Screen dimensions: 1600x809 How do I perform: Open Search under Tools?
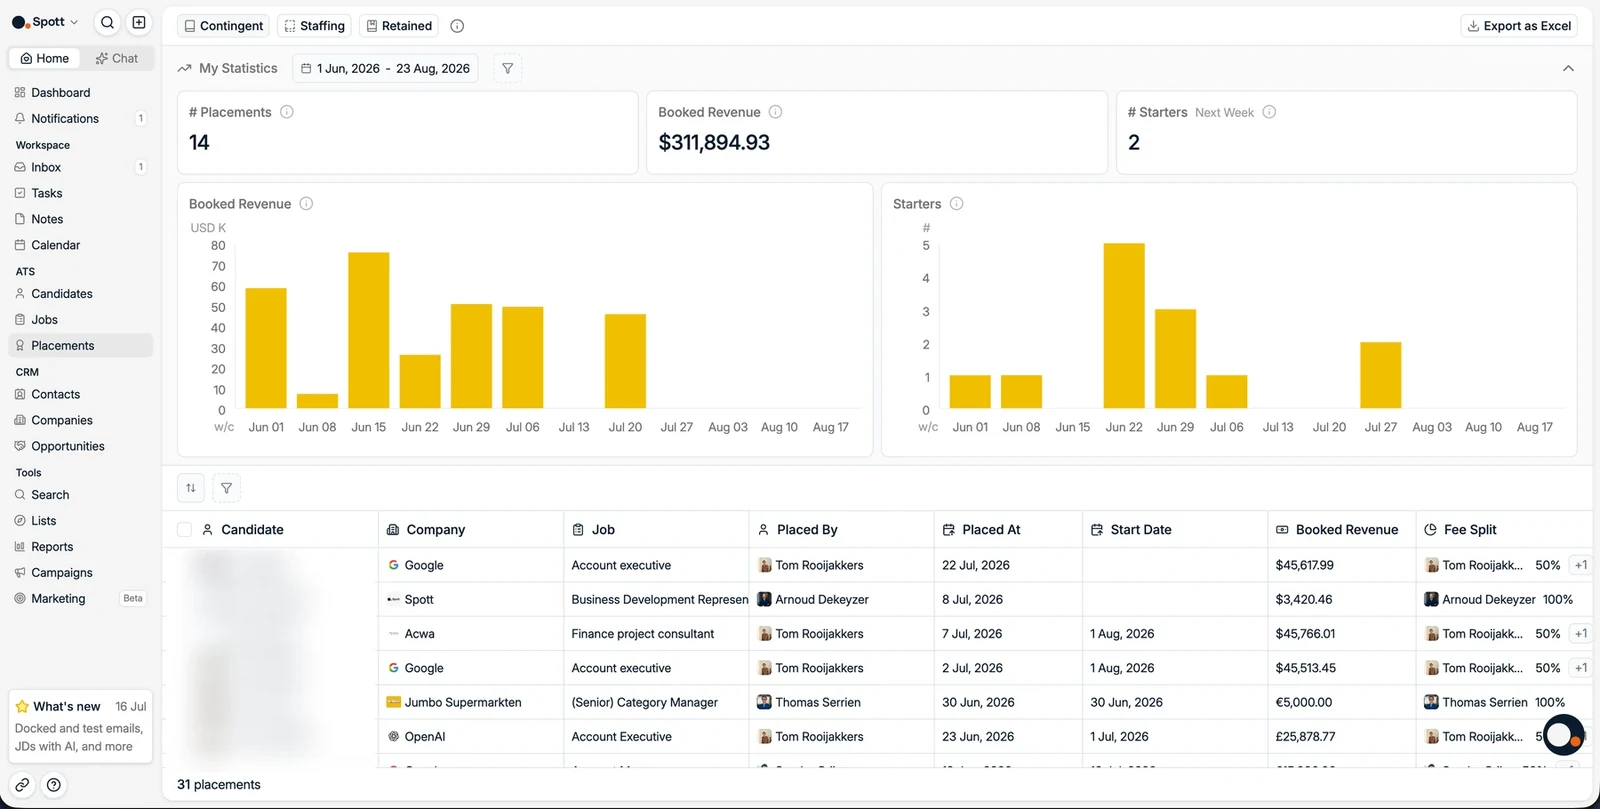pyautogui.click(x=80, y=495)
